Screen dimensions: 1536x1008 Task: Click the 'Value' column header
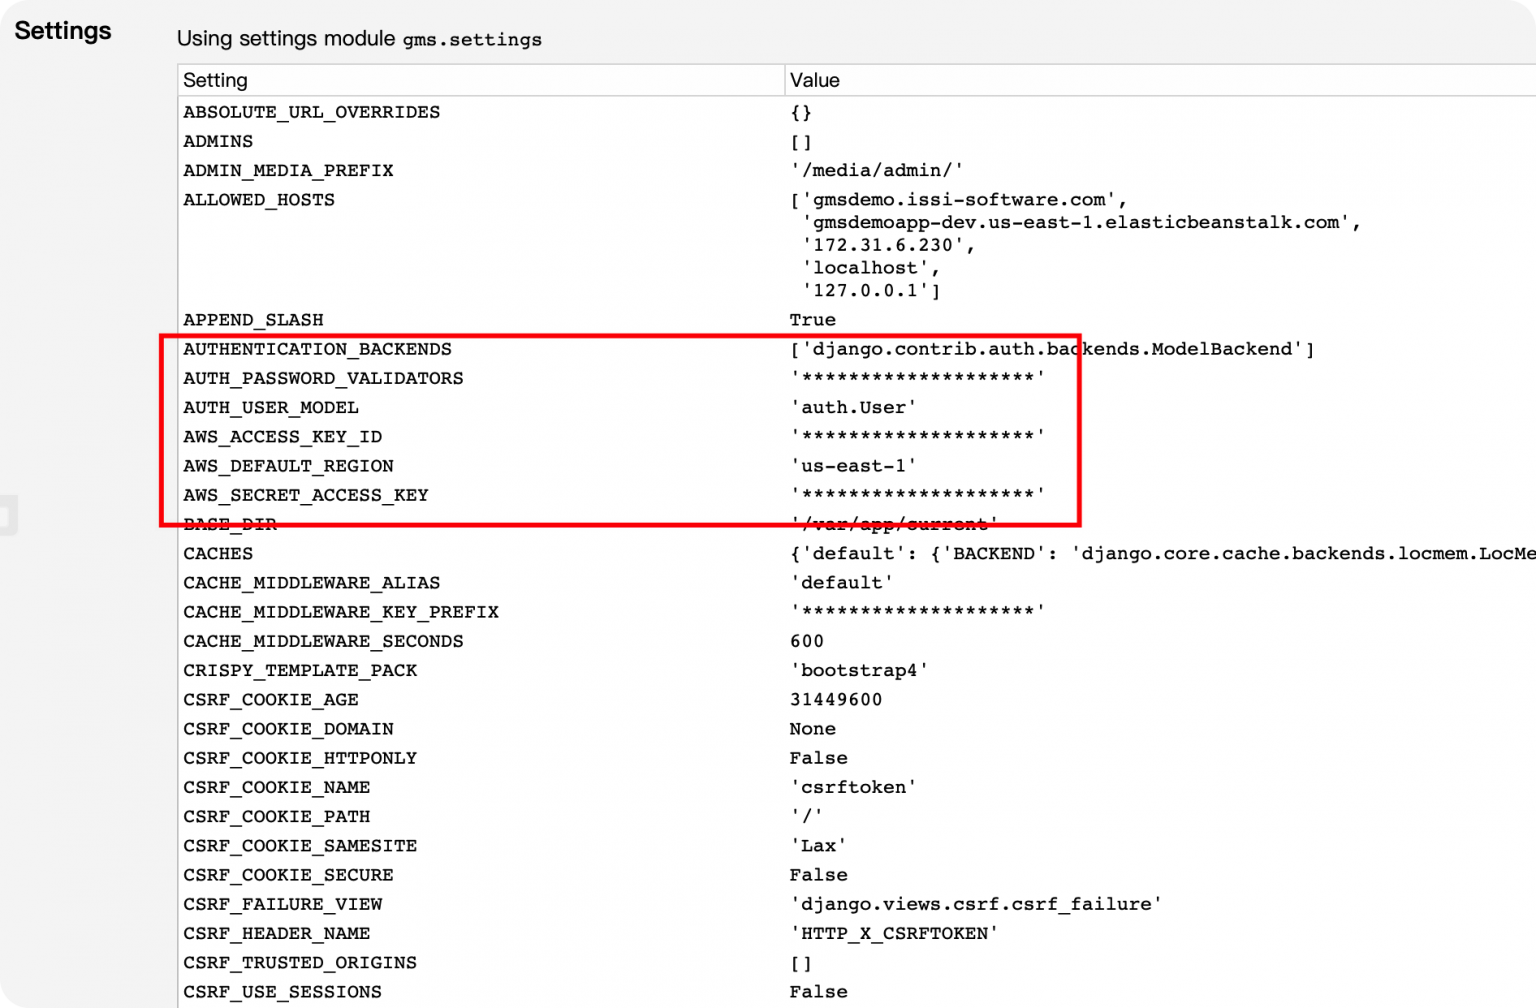click(x=814, y=80)
